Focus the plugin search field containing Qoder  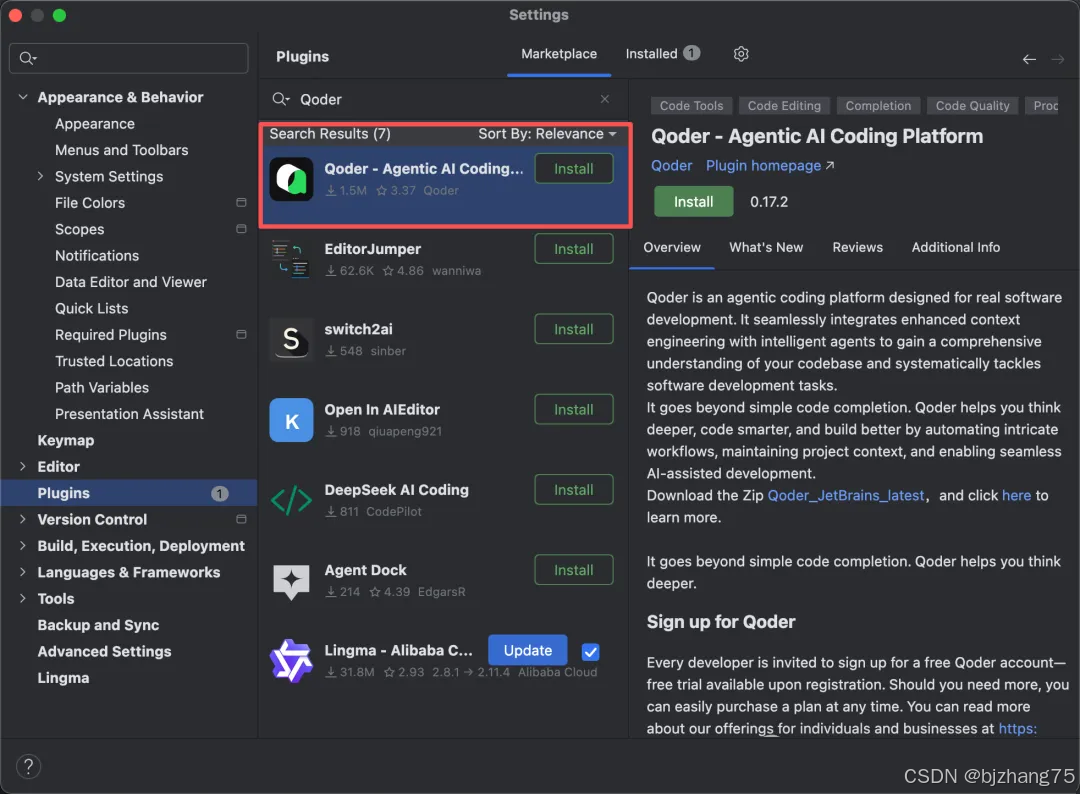click(x=442, y=99)
